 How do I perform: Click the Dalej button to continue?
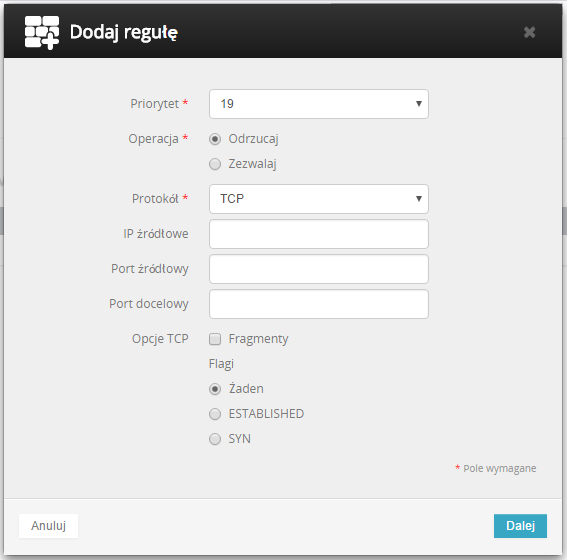(520, 526)
